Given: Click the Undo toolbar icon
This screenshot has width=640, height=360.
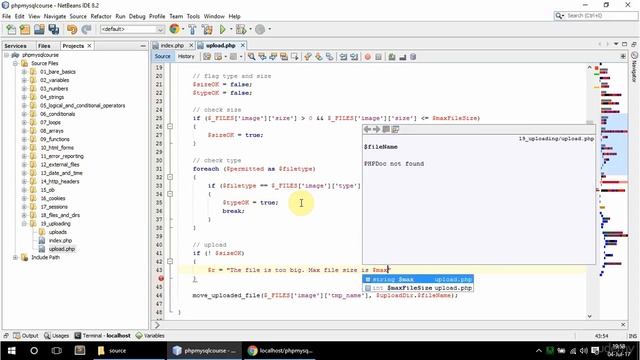Looking at the screenshot, I should click(x=72, y=29).
